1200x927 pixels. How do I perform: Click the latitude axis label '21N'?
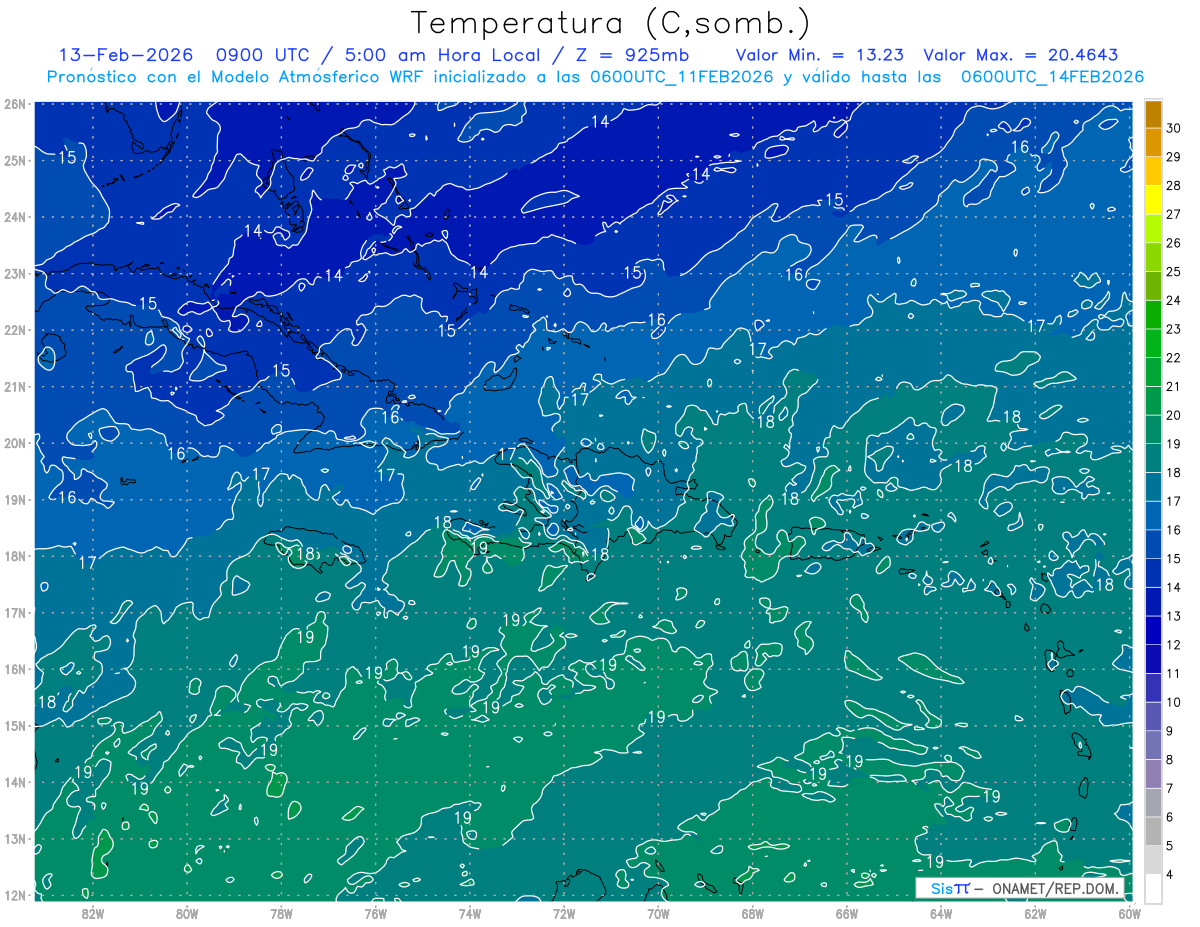pos(15,386)
